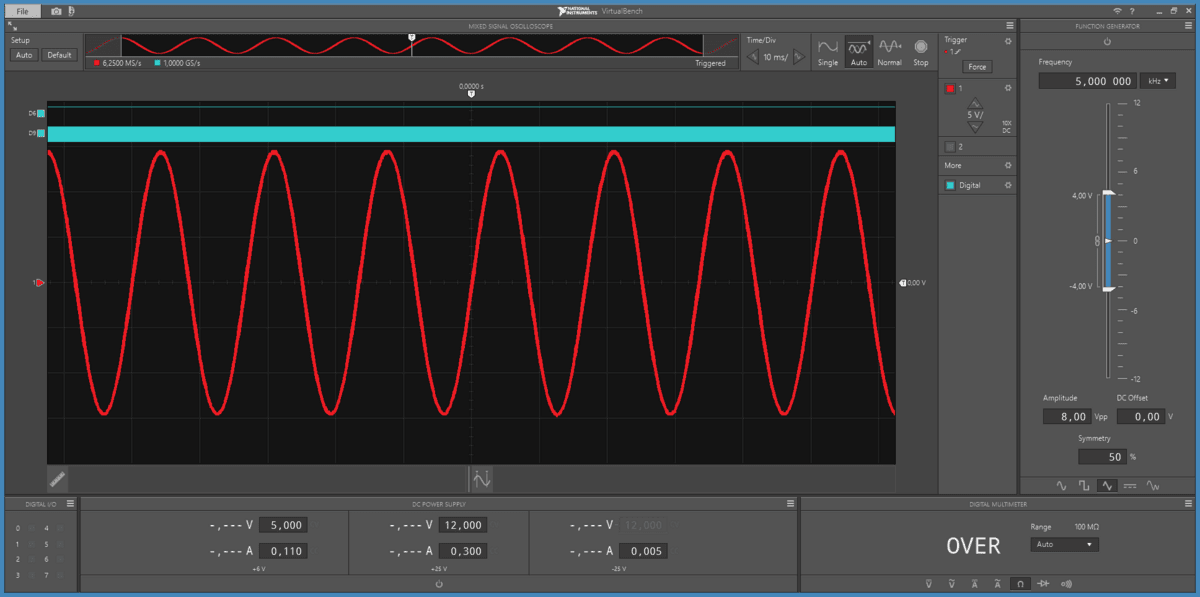Screen dimensions: 1200x597
Task: Open the Digital channel settings gear
Action: 1008,185
